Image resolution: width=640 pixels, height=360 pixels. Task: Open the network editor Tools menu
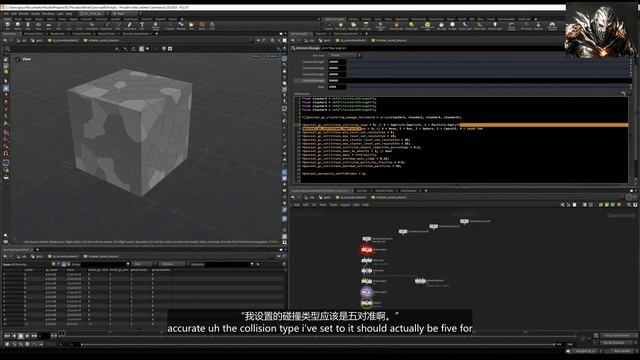(x=333, y=204)
